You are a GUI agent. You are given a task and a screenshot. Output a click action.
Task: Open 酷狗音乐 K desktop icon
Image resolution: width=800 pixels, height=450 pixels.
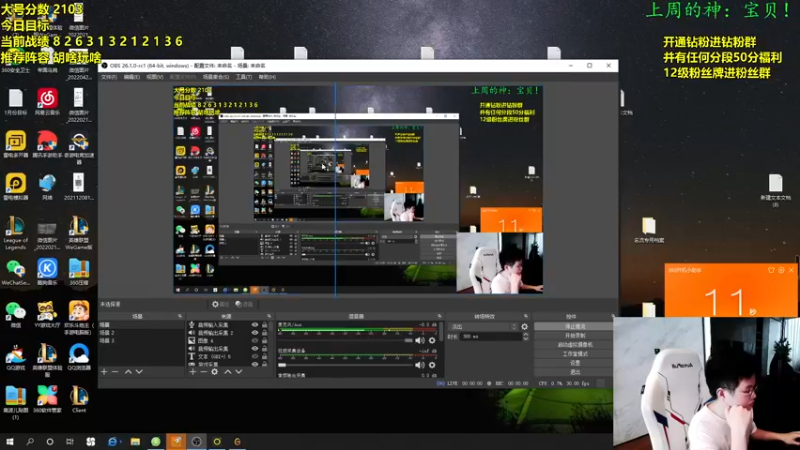point(47,272)
